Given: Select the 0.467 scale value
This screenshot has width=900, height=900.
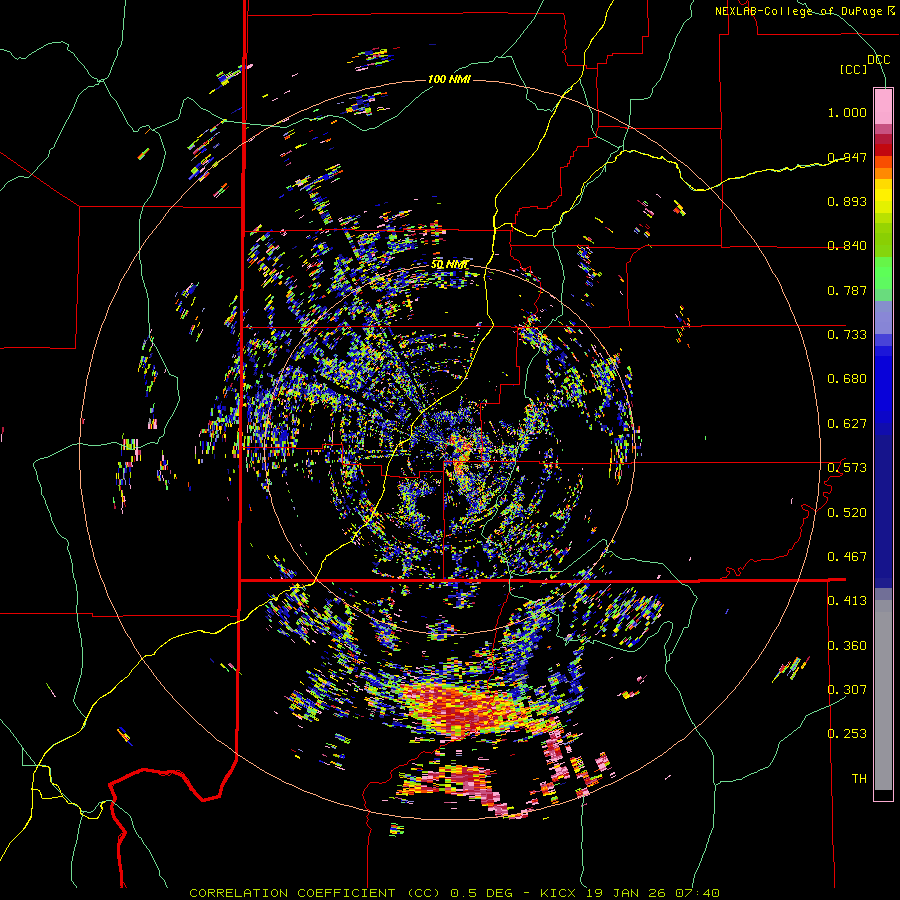Looking at the screenshot, I should click(x=847, y=557).
